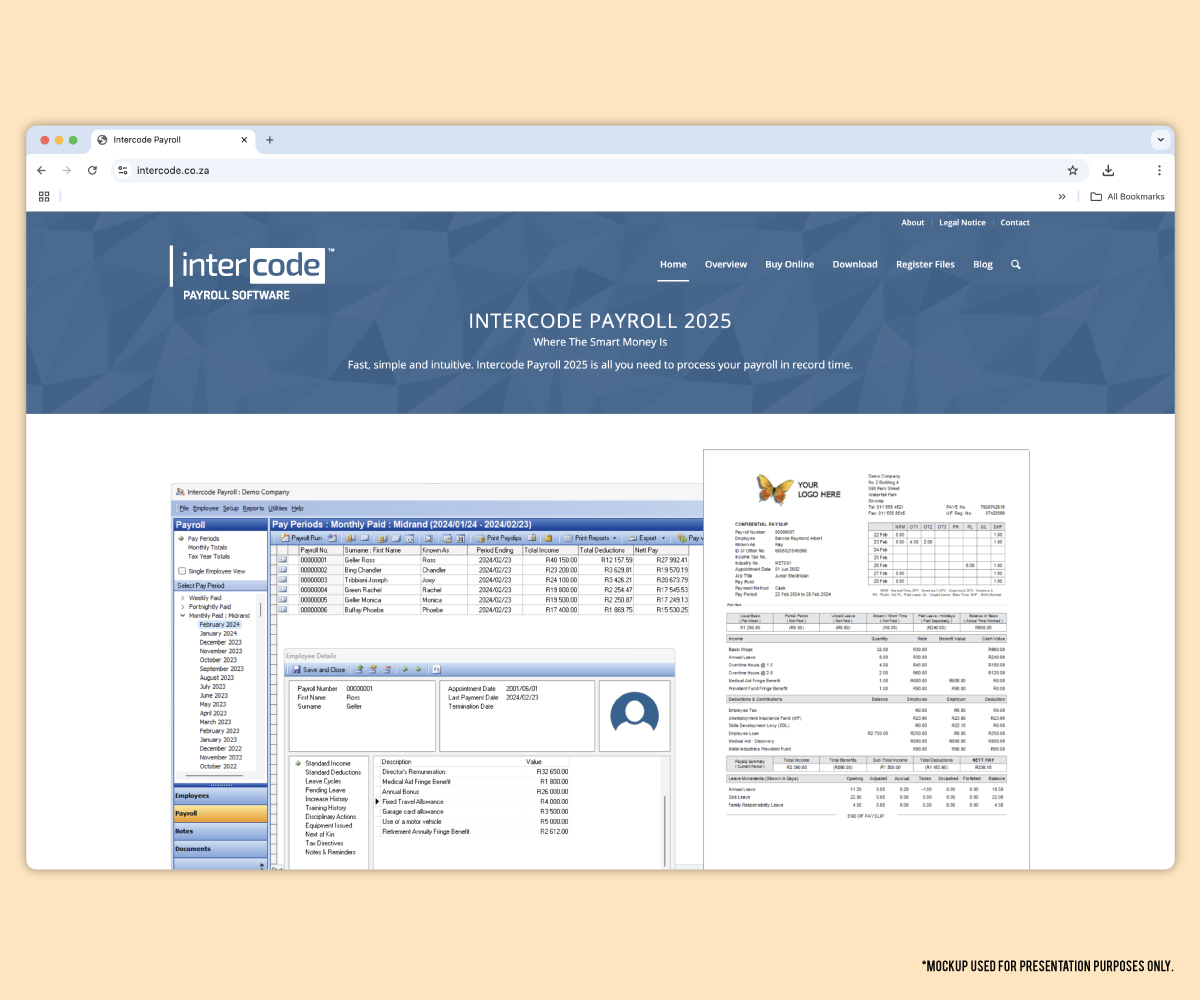This screenshot has width=1200, height=1000.
Task: Click the butterfly logo on the payslip
Action: tap(775, 489)
